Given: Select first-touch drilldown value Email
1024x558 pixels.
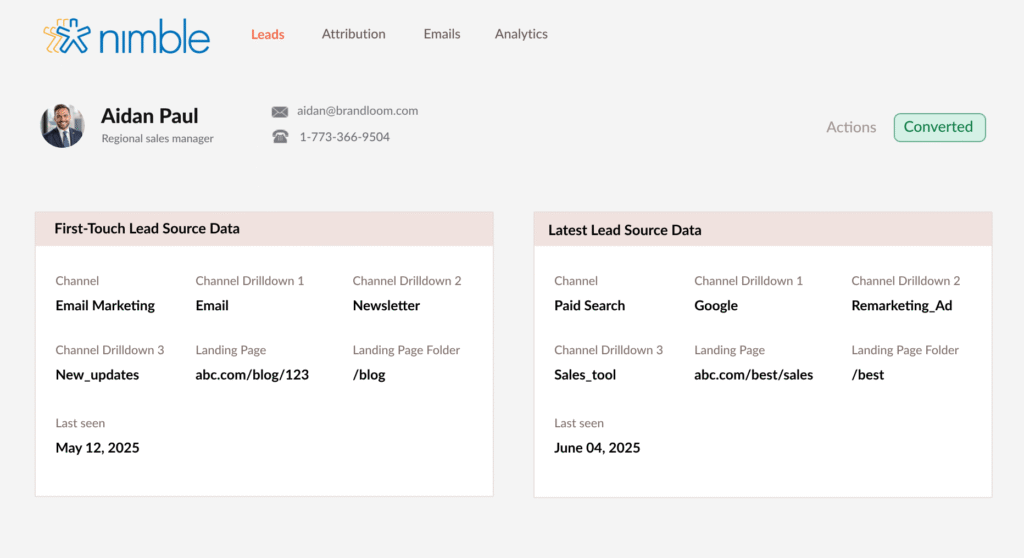Looking at the screenshot, I should pos(212,306).
